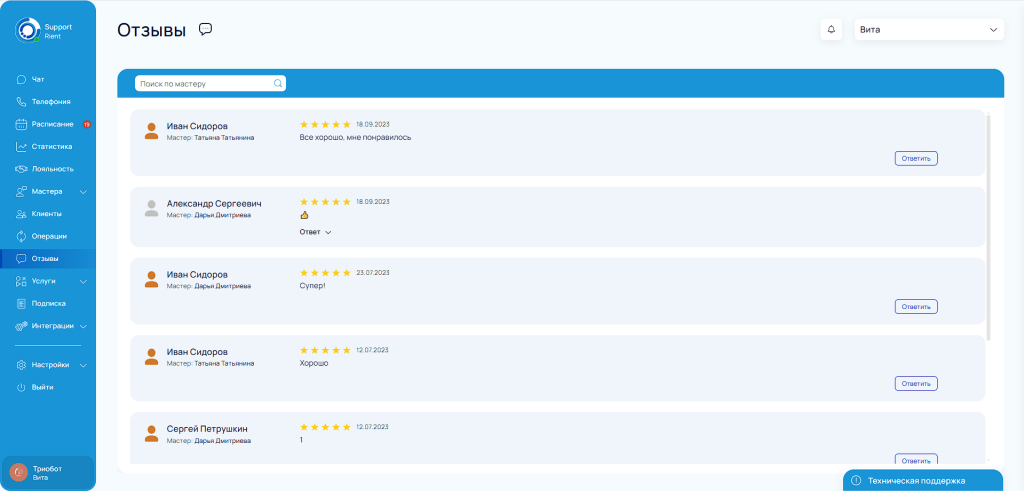Viewport: 1024px width, 491px height.
Task: Click the Поиск по мастеру field
Action: pos(205,84)
